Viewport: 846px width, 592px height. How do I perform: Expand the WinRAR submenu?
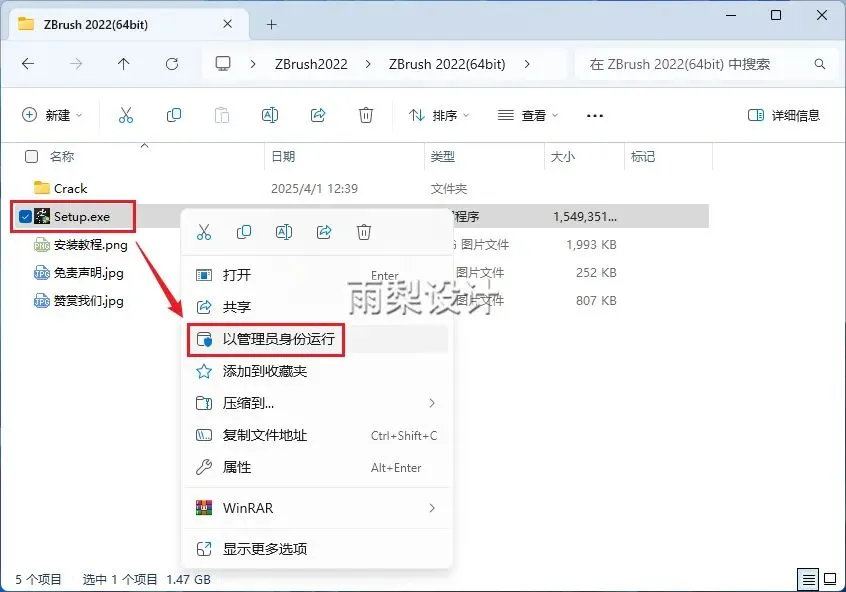point(432,508)
